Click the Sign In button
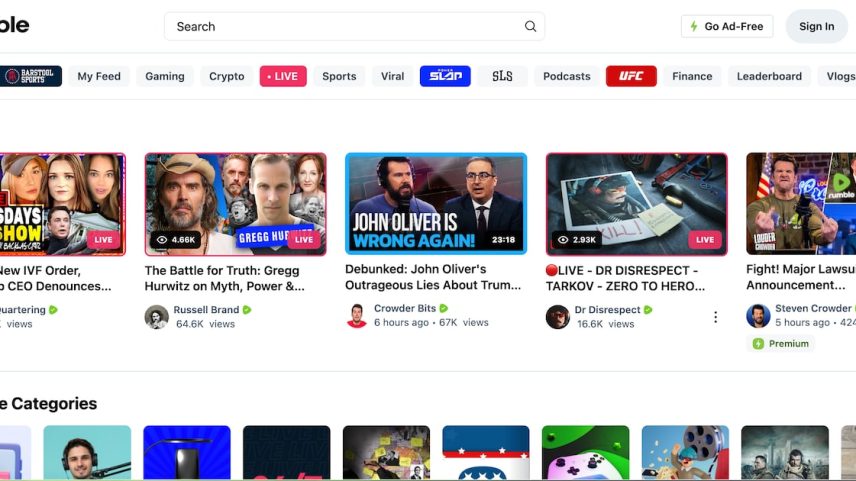The width and height of the screenshot is (856, 481). [x=817, y=26]
